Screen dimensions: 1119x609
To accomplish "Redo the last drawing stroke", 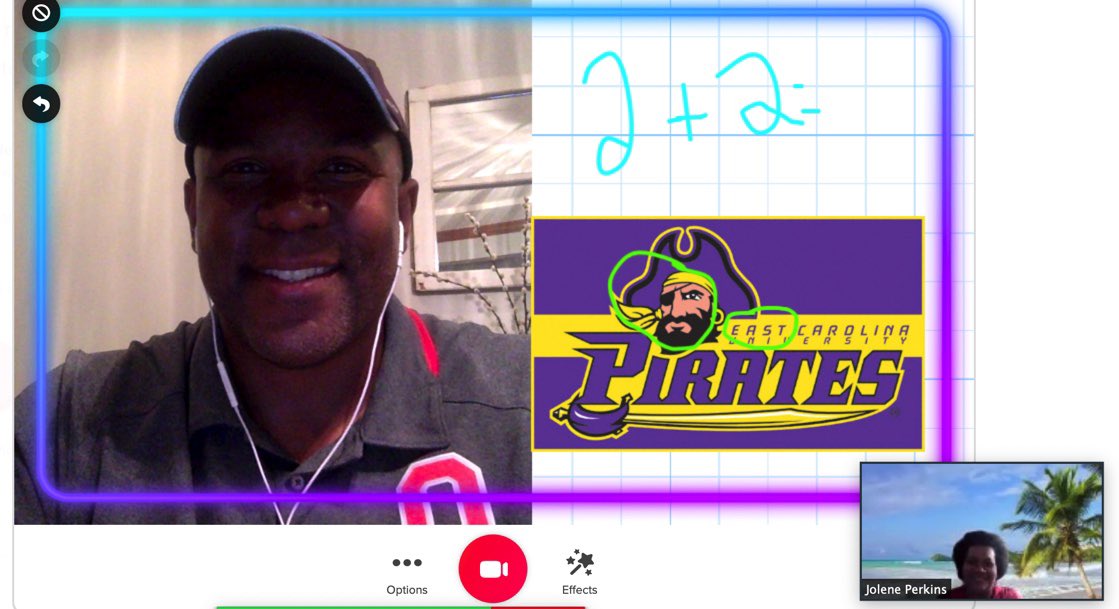I will point(40,58).
